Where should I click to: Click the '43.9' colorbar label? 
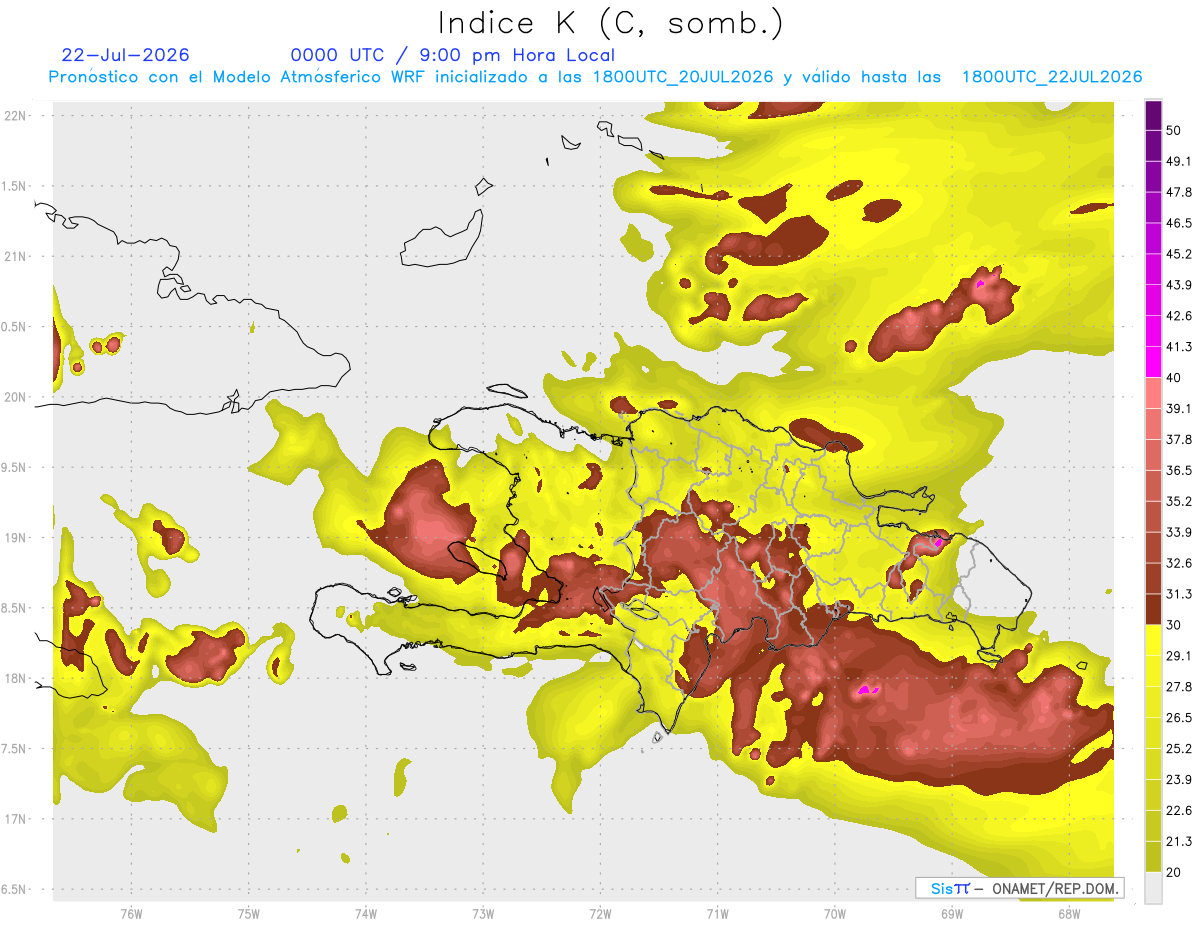pyautogui.click(x=1178, y=285)
